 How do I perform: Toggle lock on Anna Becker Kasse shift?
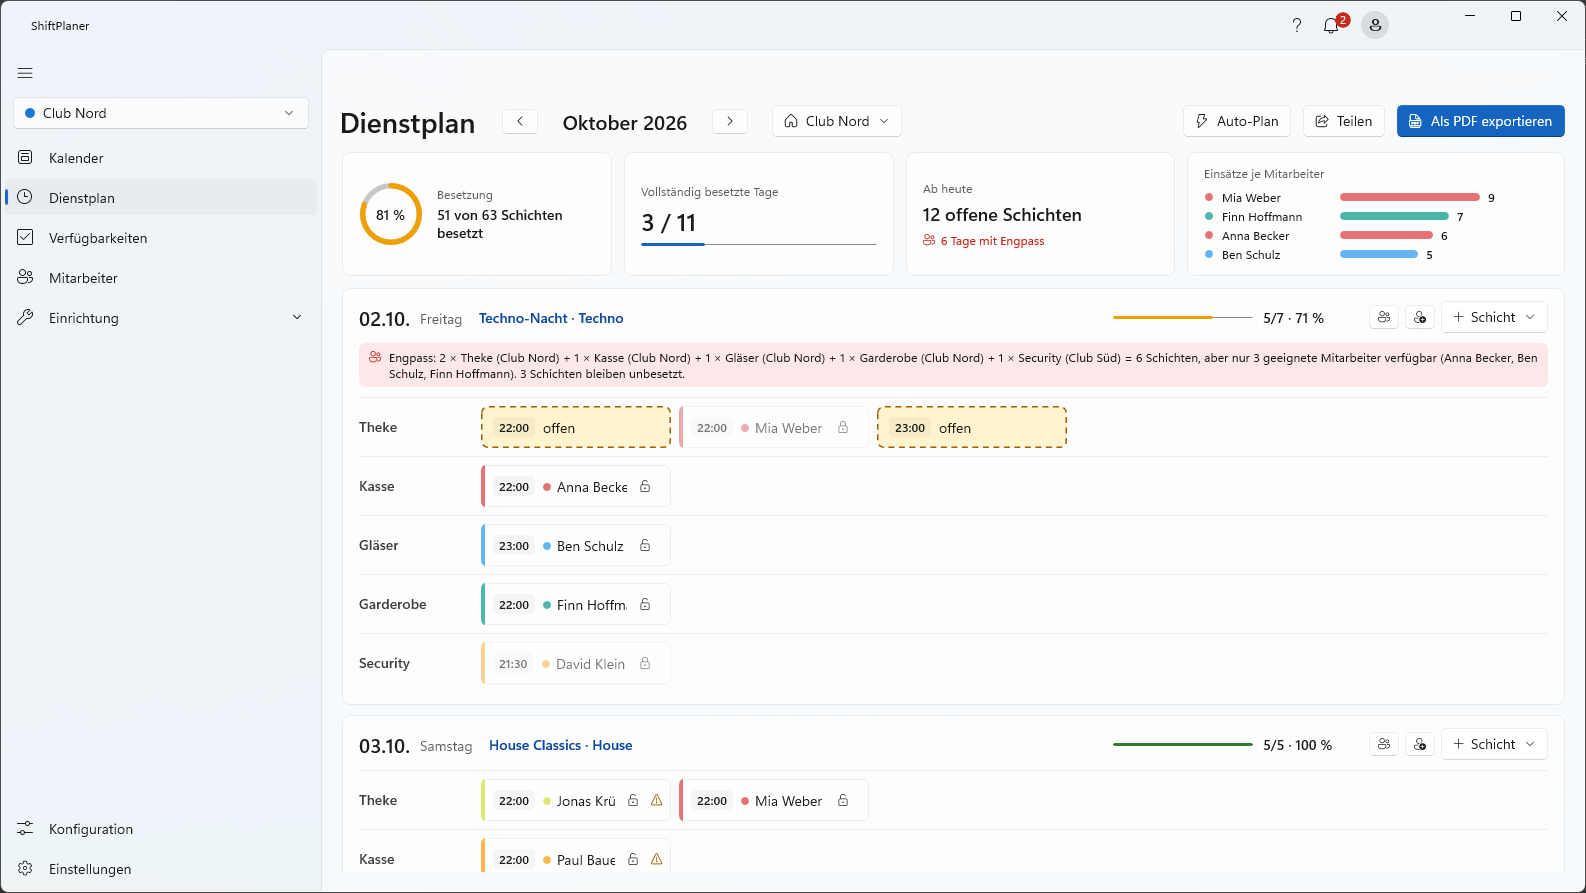click(645, 486)
